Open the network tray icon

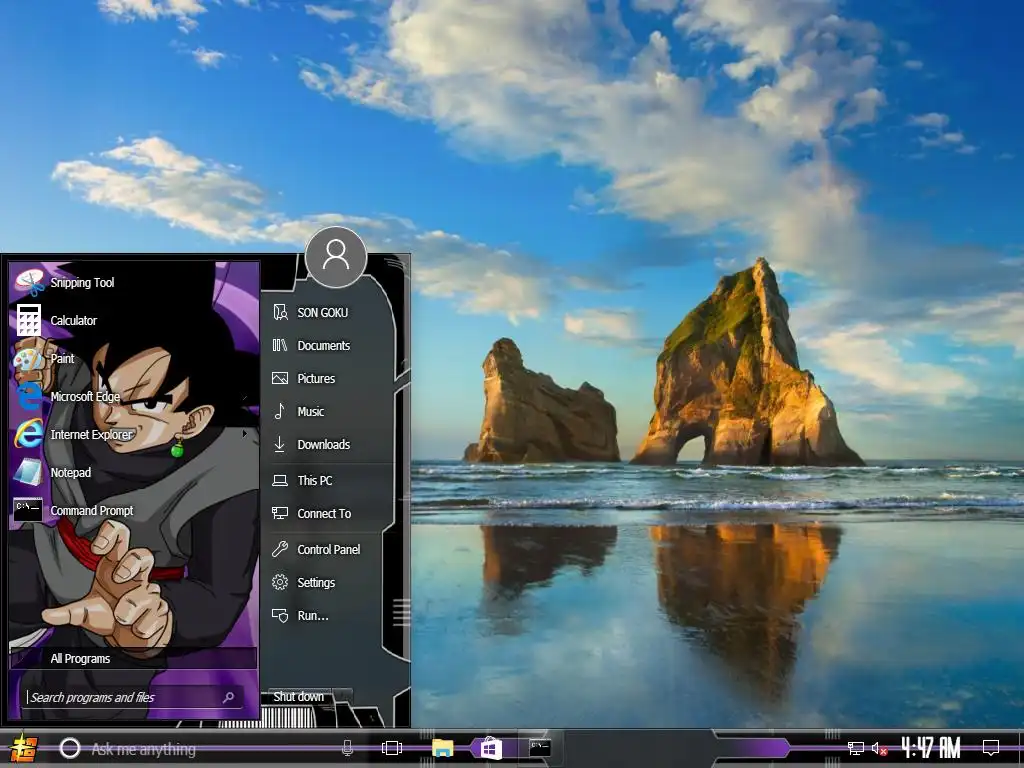click(x=856, y=748)
